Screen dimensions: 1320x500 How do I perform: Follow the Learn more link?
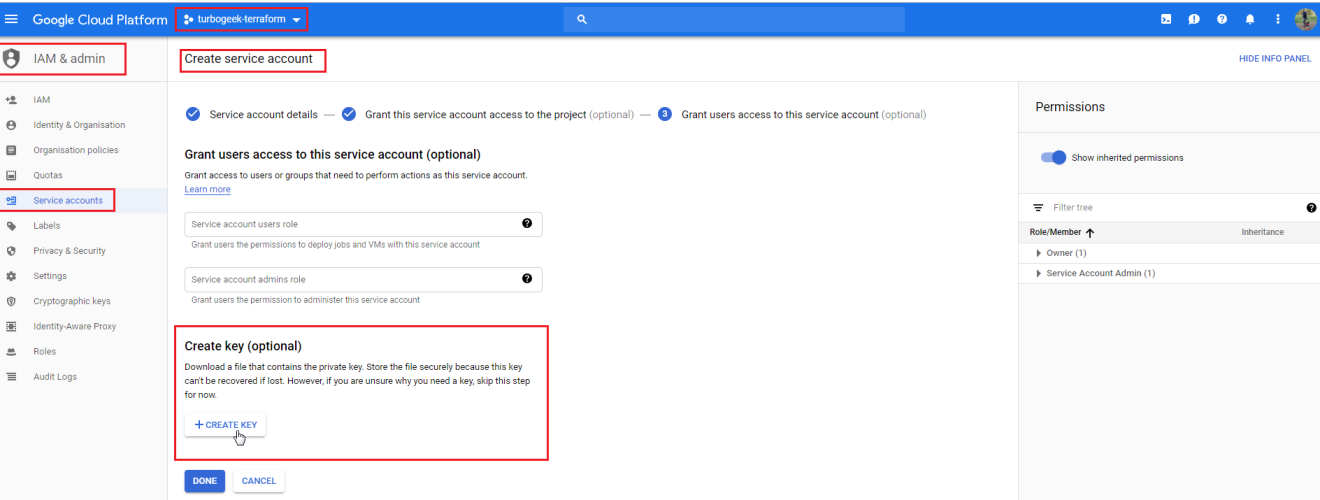pyautogui.click(x=207, y=190)
